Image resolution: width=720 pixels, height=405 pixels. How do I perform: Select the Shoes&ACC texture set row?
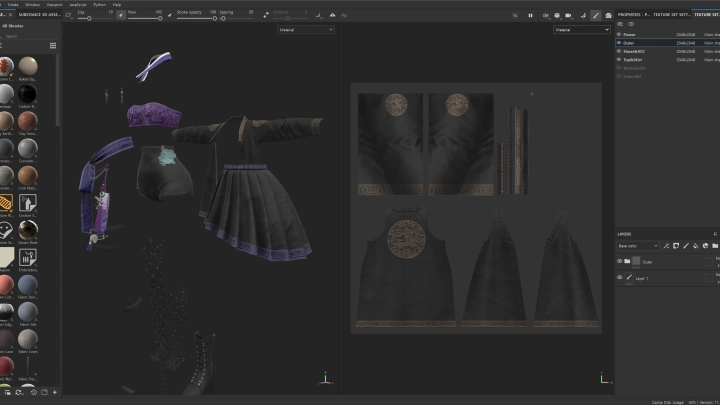(x=668, y=51)
